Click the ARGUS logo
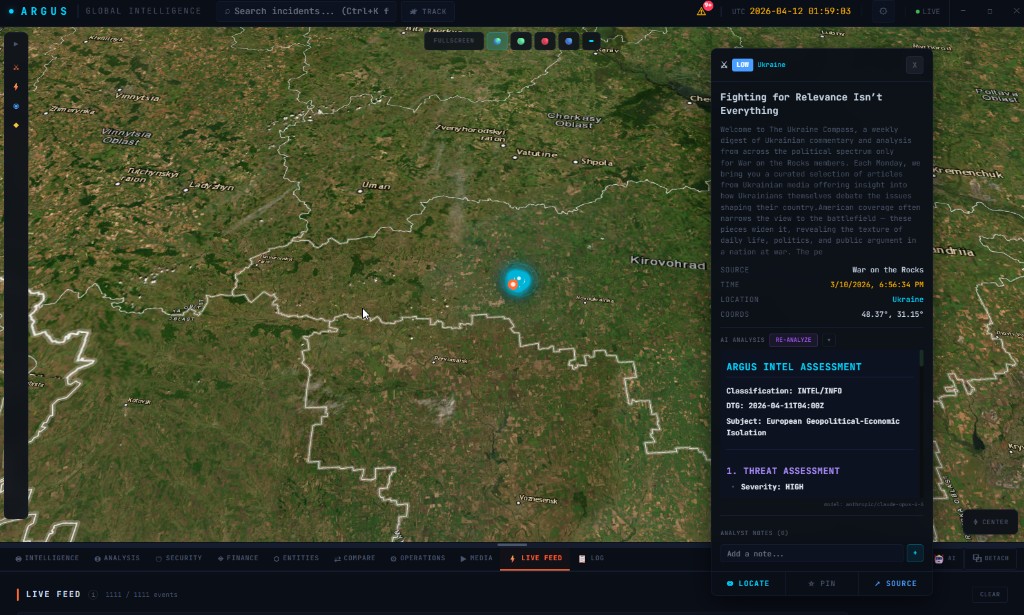 38,11
